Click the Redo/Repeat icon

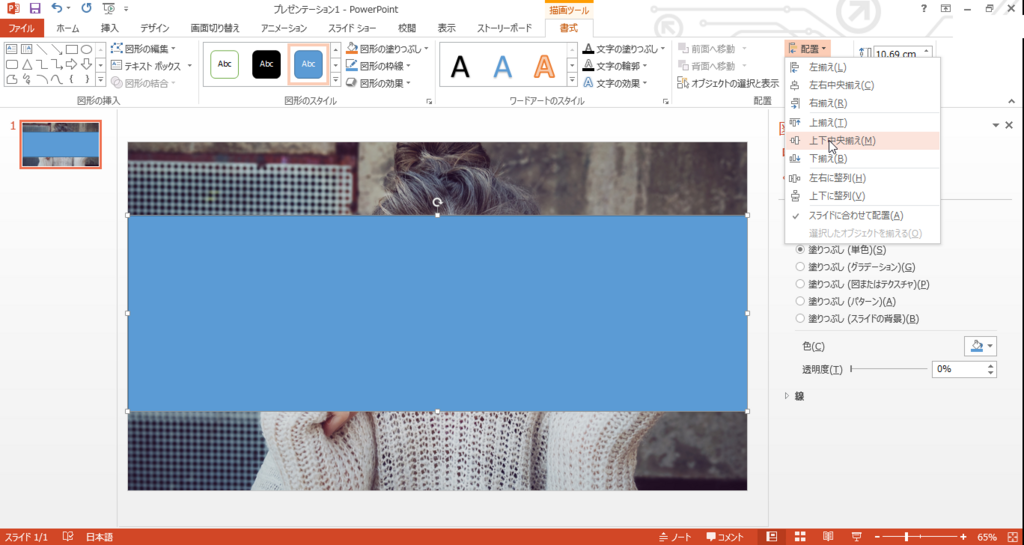click(x=86, y=8)
